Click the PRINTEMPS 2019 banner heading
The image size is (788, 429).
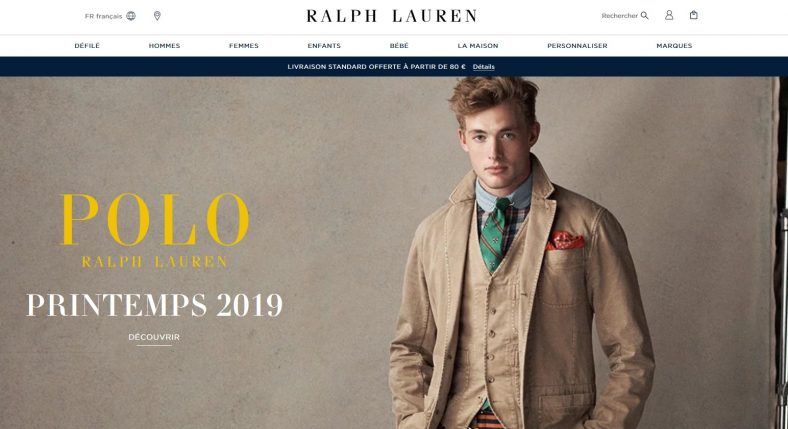[x=155, y=305]
